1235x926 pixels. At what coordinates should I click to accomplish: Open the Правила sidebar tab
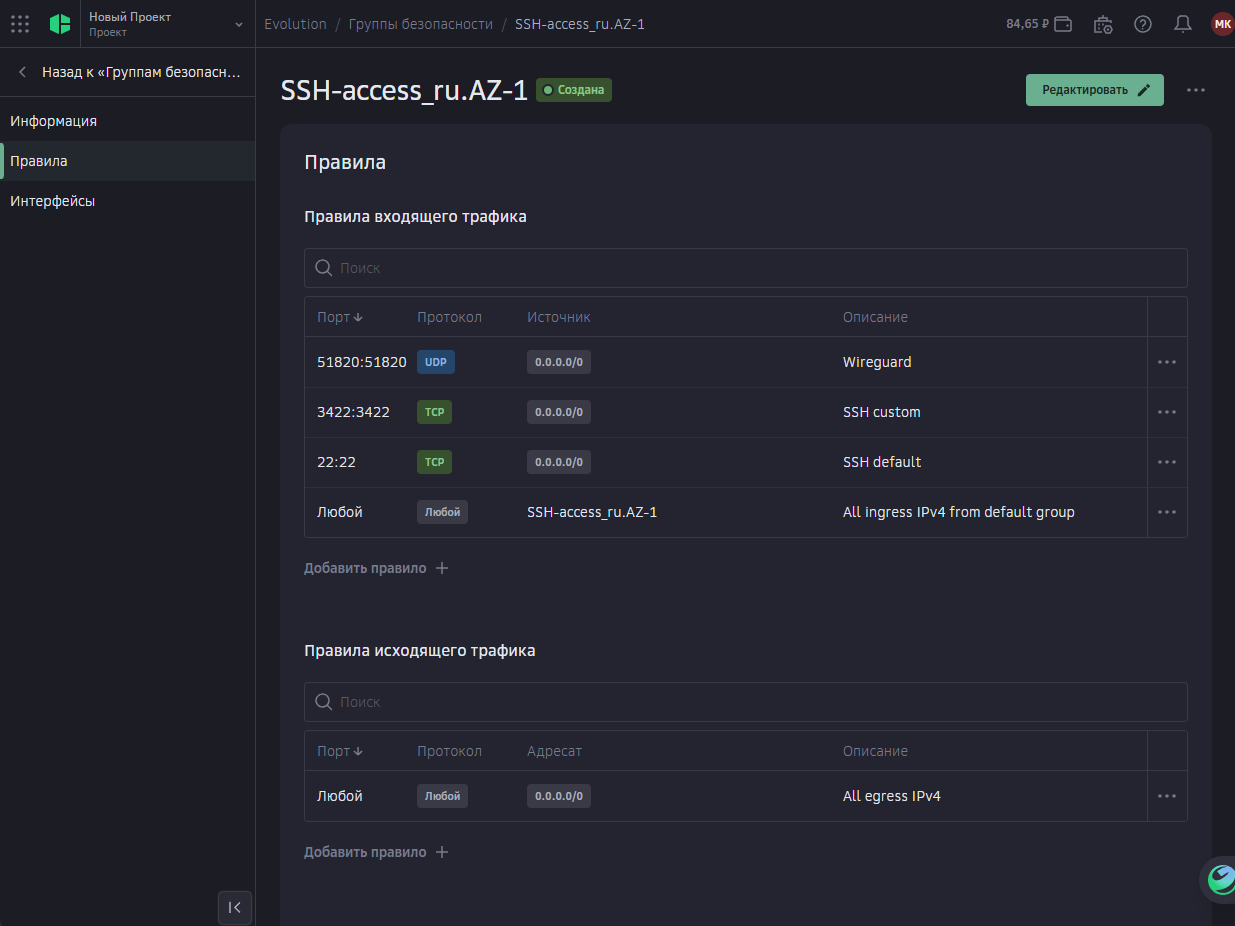click(x=128, y=161)
